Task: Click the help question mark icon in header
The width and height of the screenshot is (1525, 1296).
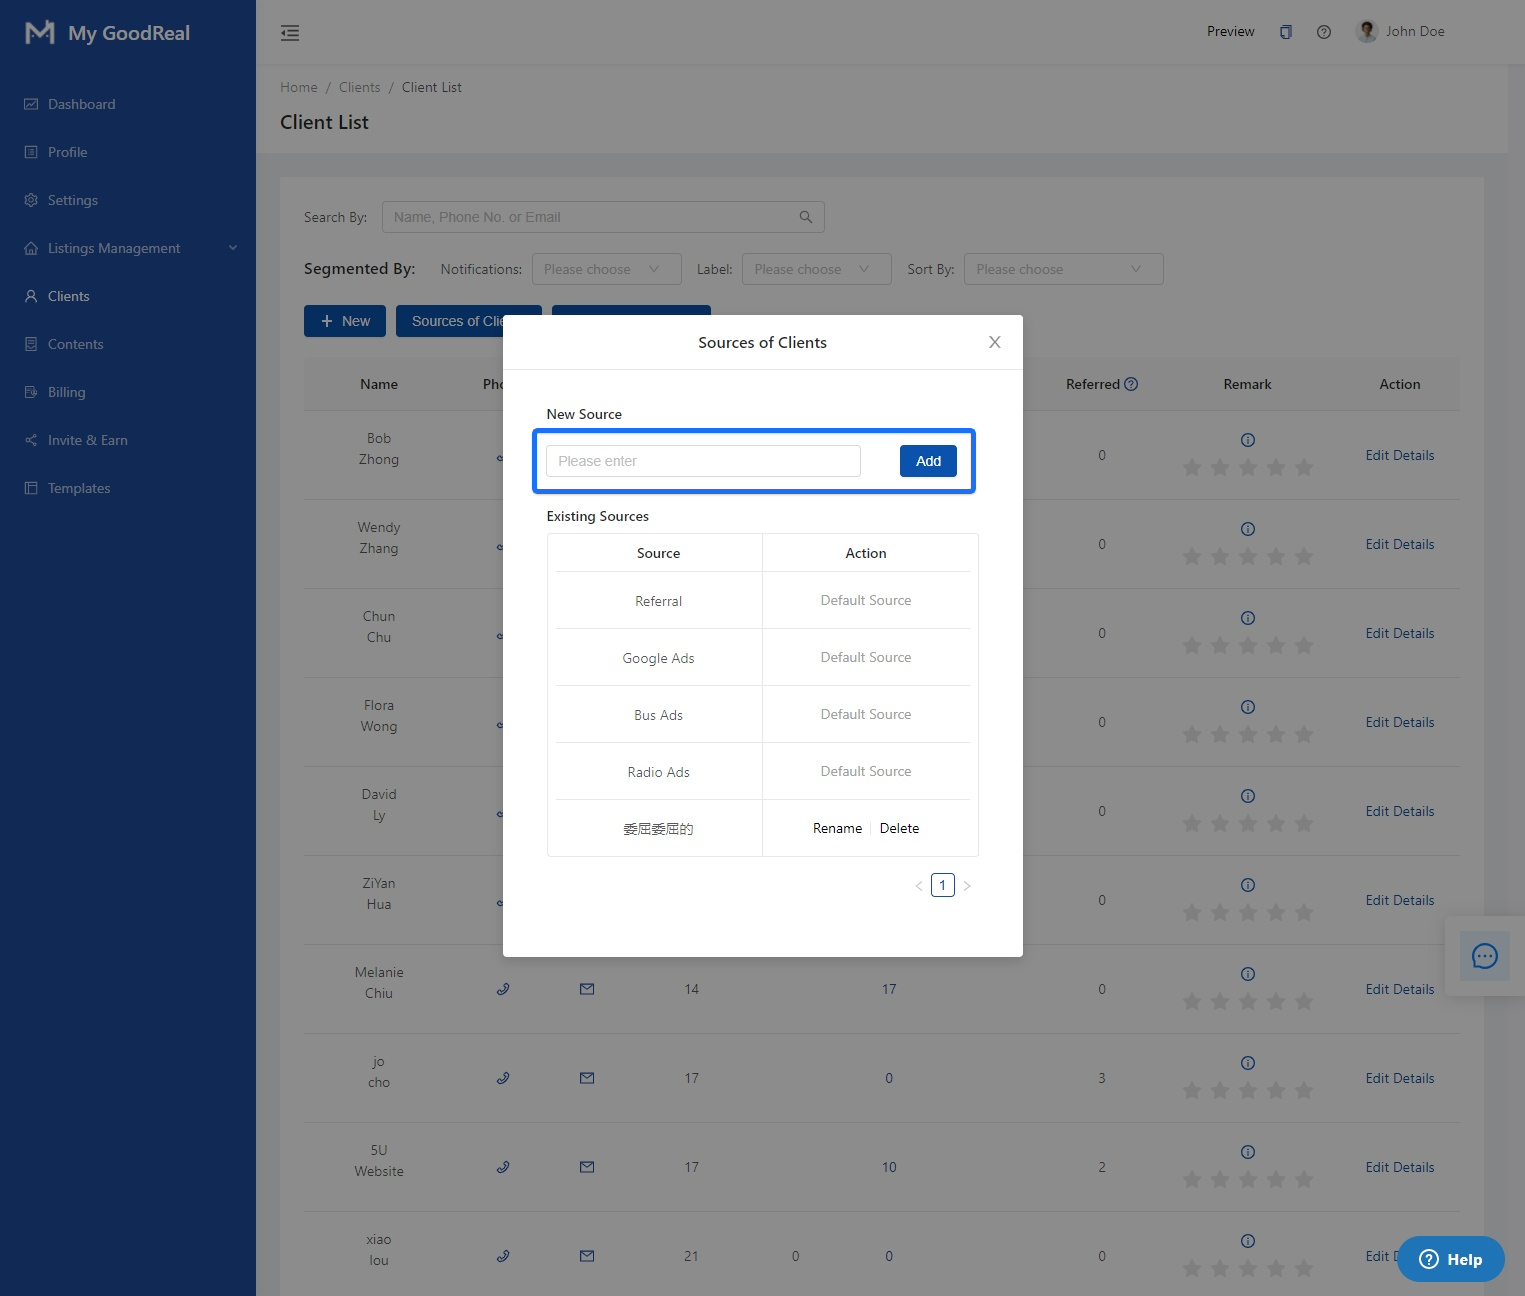Action: pyautogui.click(x=1323, y=32)
